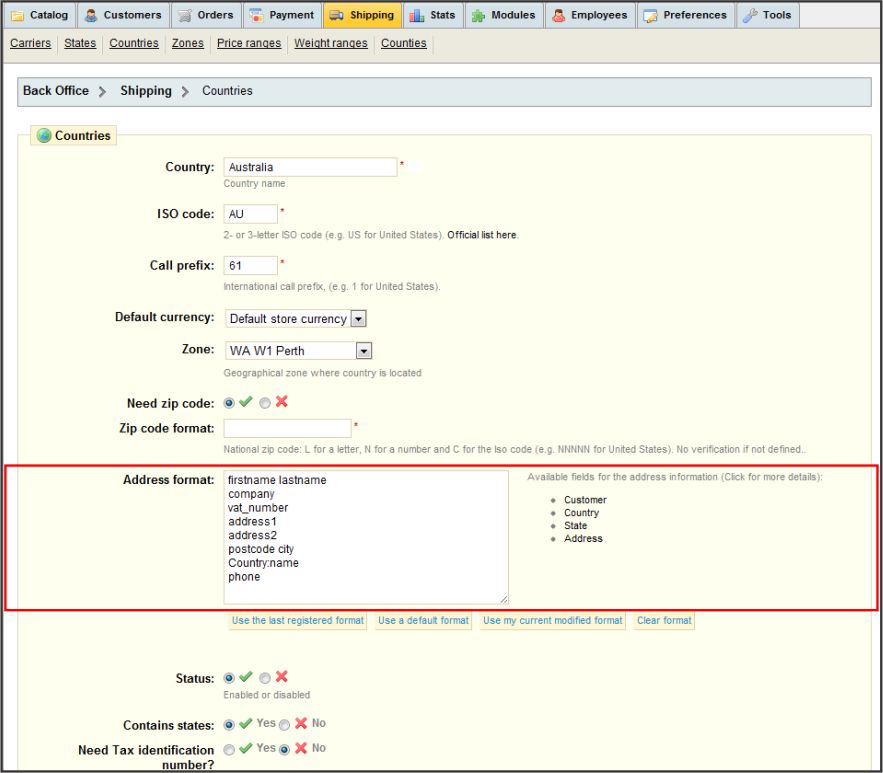Click the Zip code format input field
This screenshot has height=773, width=883.
point(288,428)
